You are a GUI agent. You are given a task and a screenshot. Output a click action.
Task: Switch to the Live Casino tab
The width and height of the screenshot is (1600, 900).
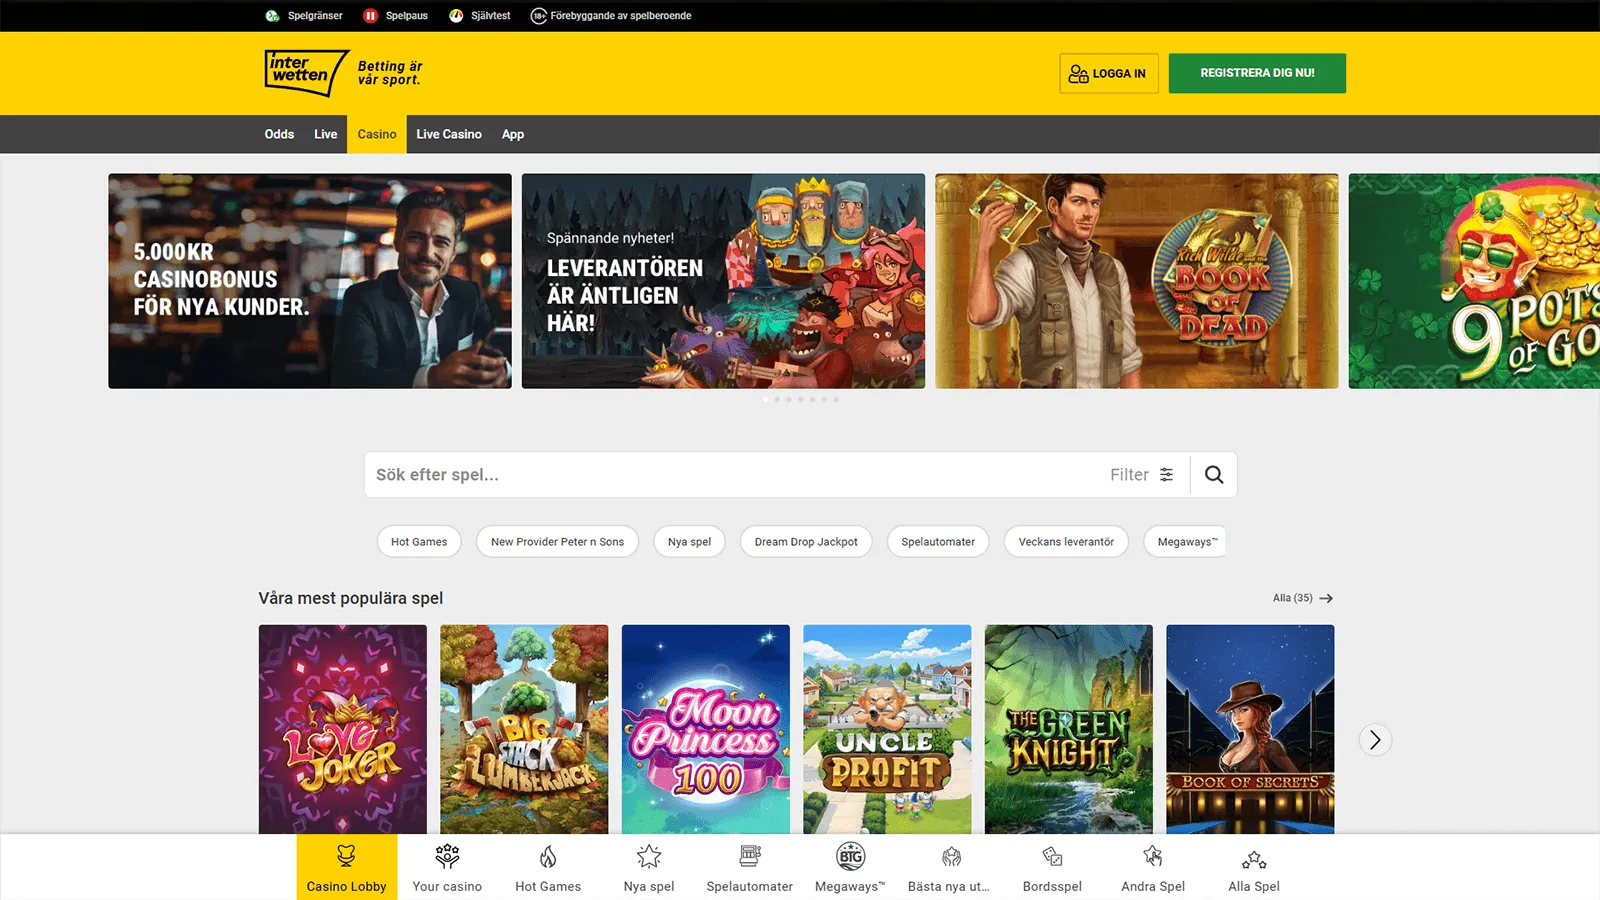tap(449, 134)
